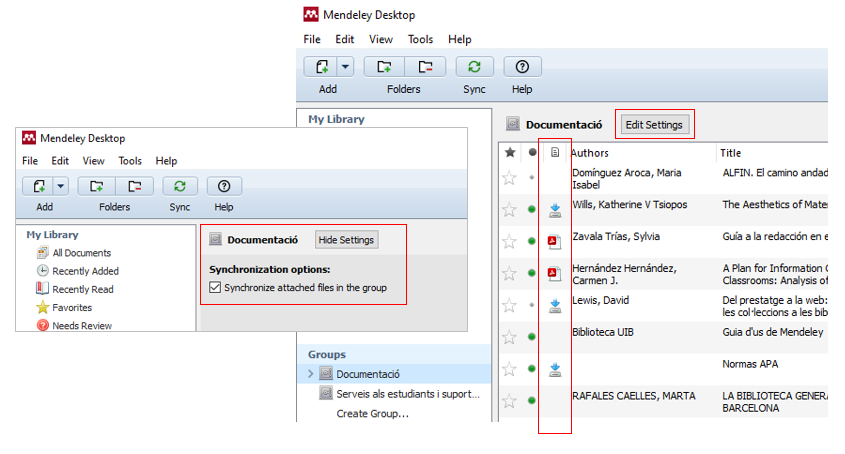Click the Sync icon in back window

[474, 67]
